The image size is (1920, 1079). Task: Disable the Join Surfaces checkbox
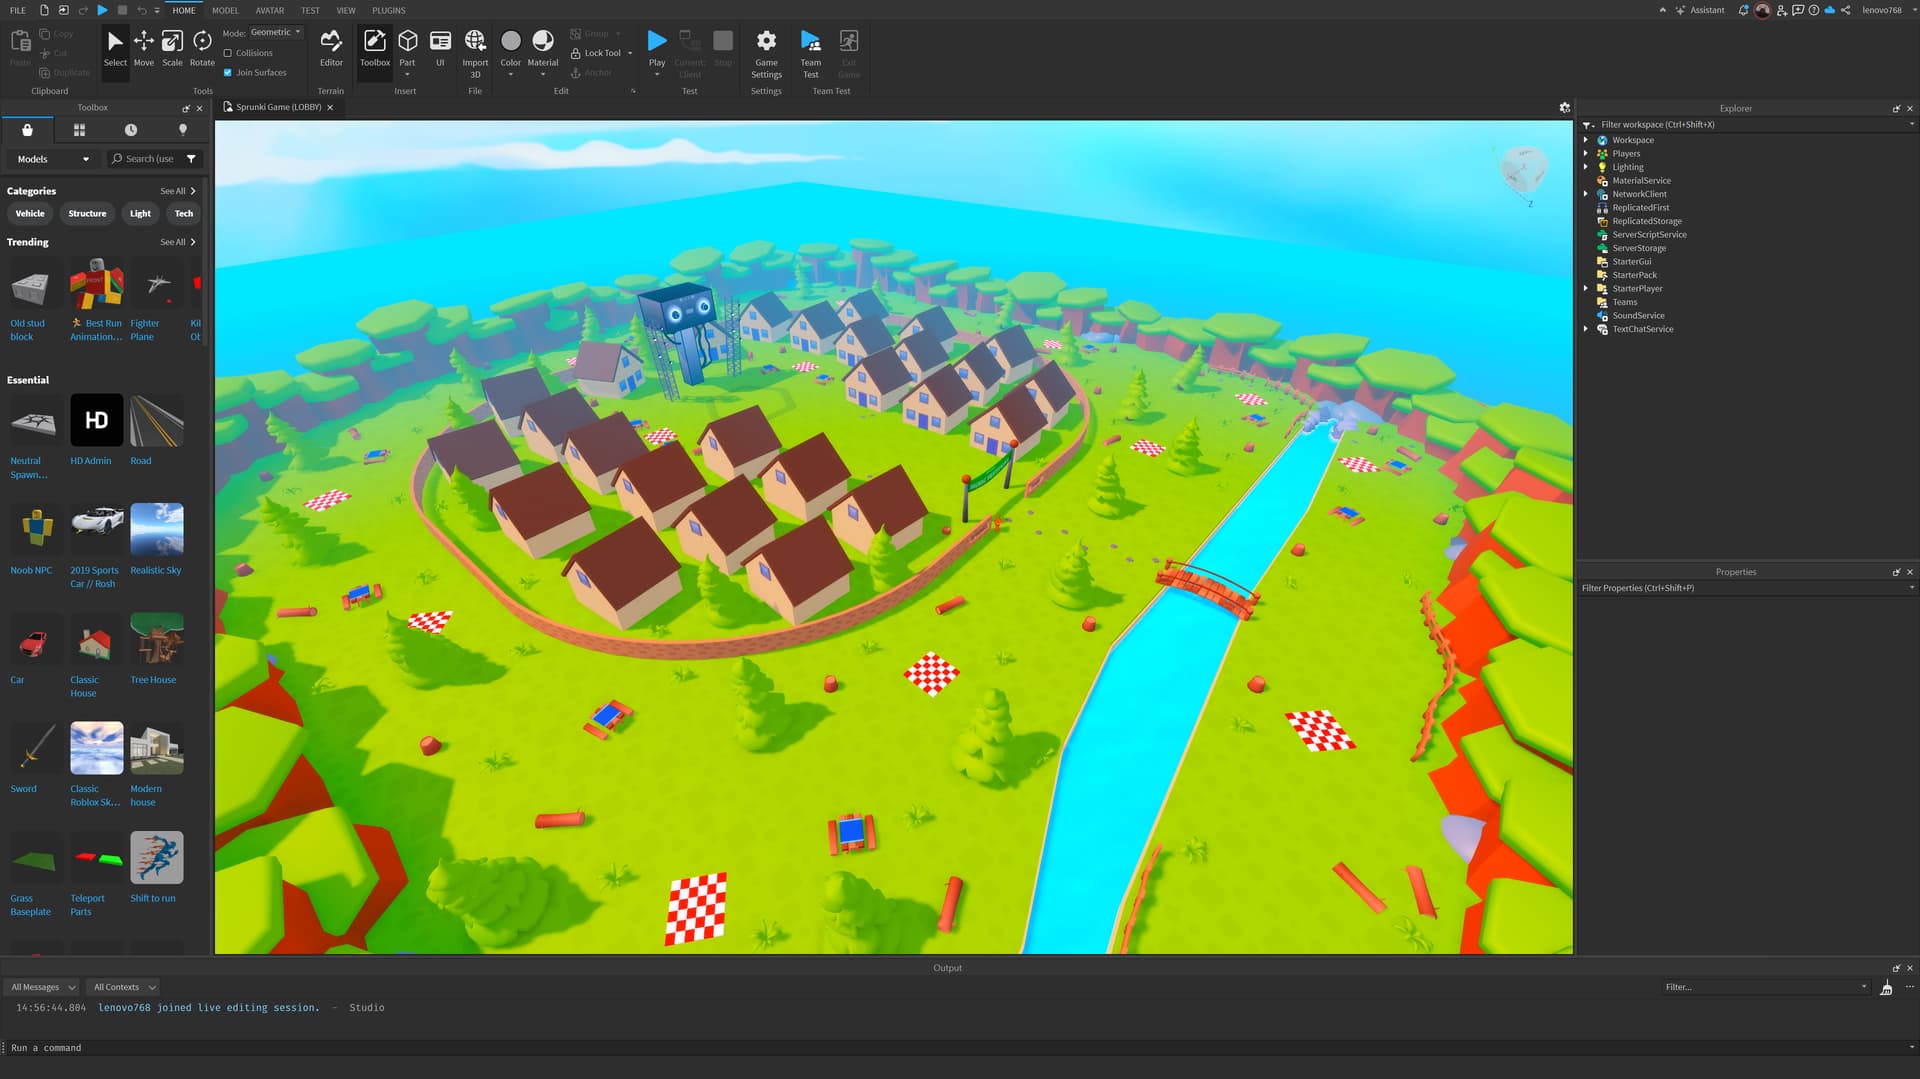[229, 72]
